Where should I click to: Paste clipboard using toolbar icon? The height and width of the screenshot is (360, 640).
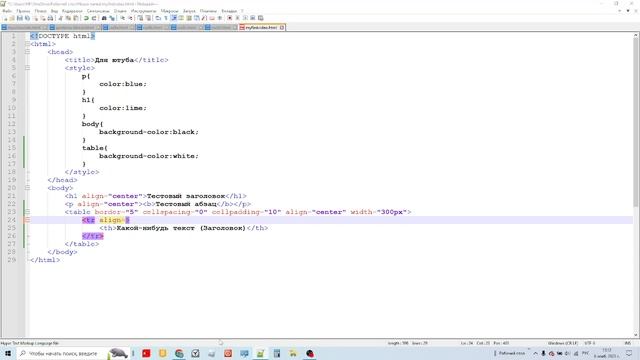coord(76,18)
